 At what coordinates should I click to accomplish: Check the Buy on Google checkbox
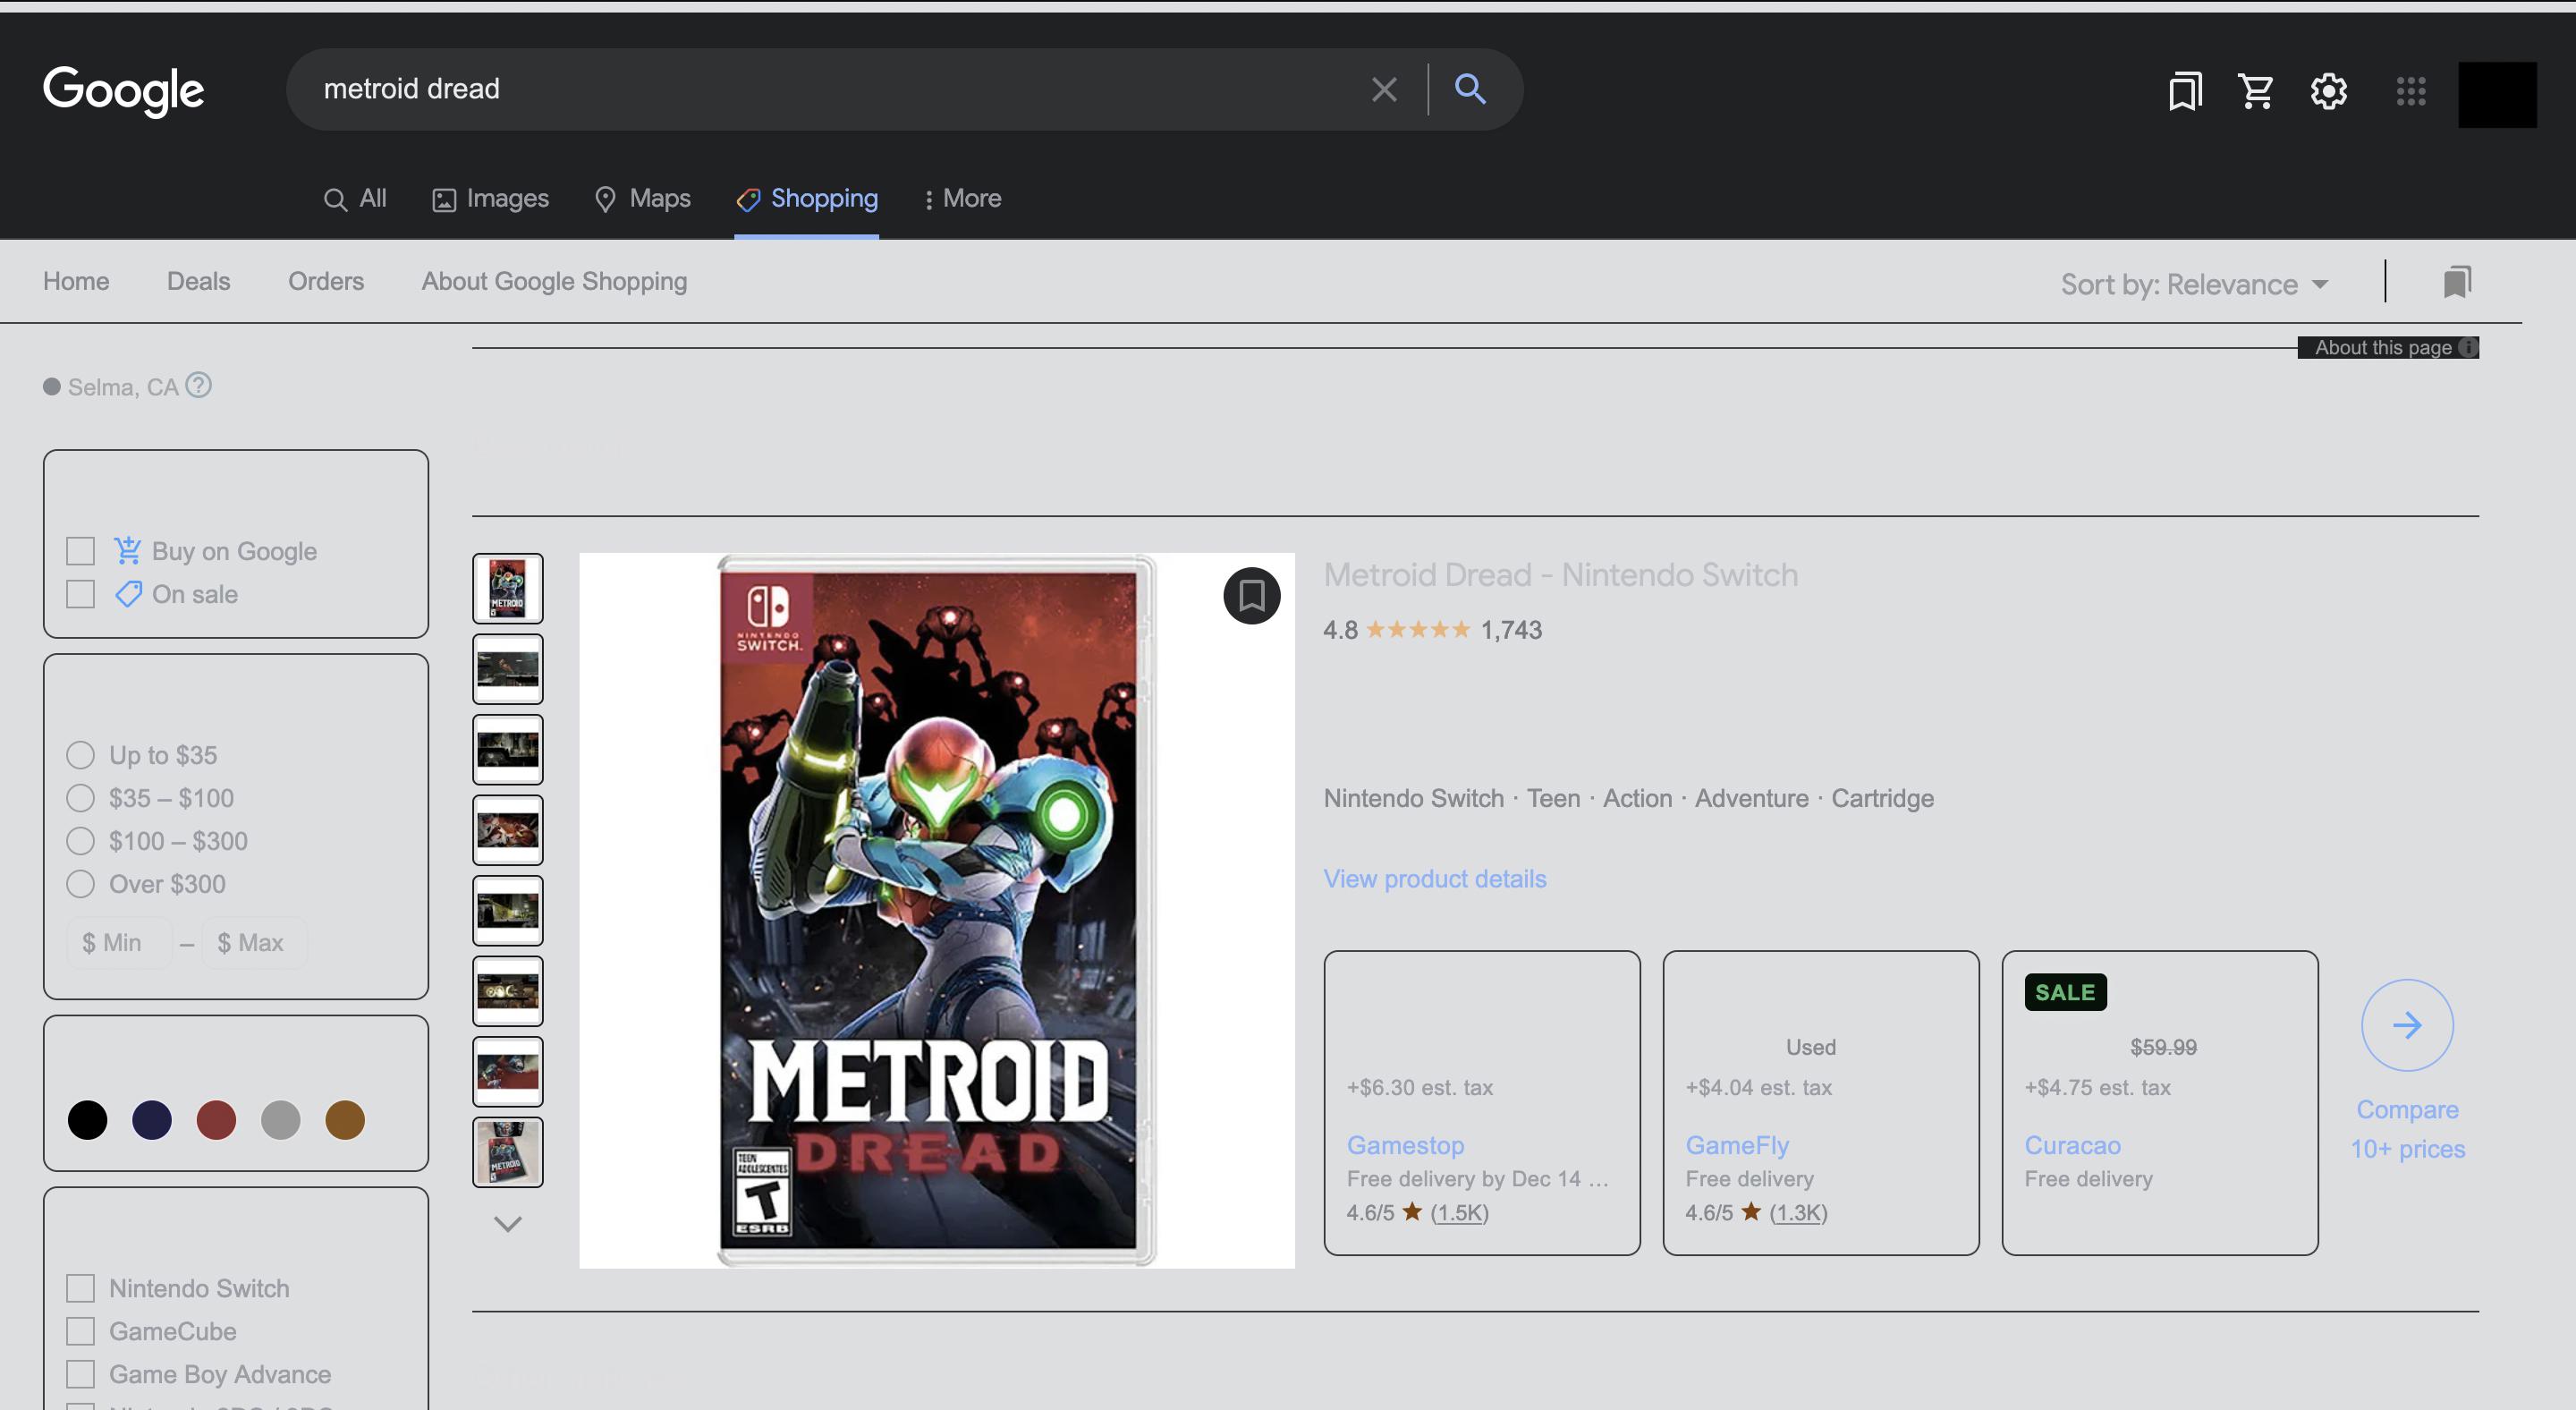tap(80, 551)
